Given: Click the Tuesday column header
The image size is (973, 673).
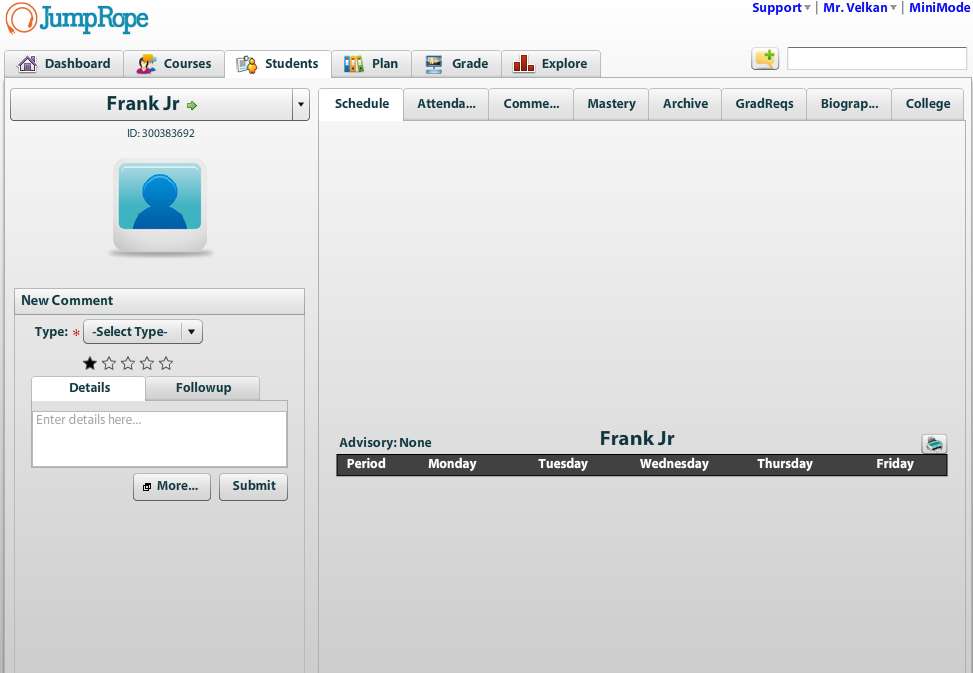Looking at the screenshot, I should pyautogui.click(x=562, y=464).
